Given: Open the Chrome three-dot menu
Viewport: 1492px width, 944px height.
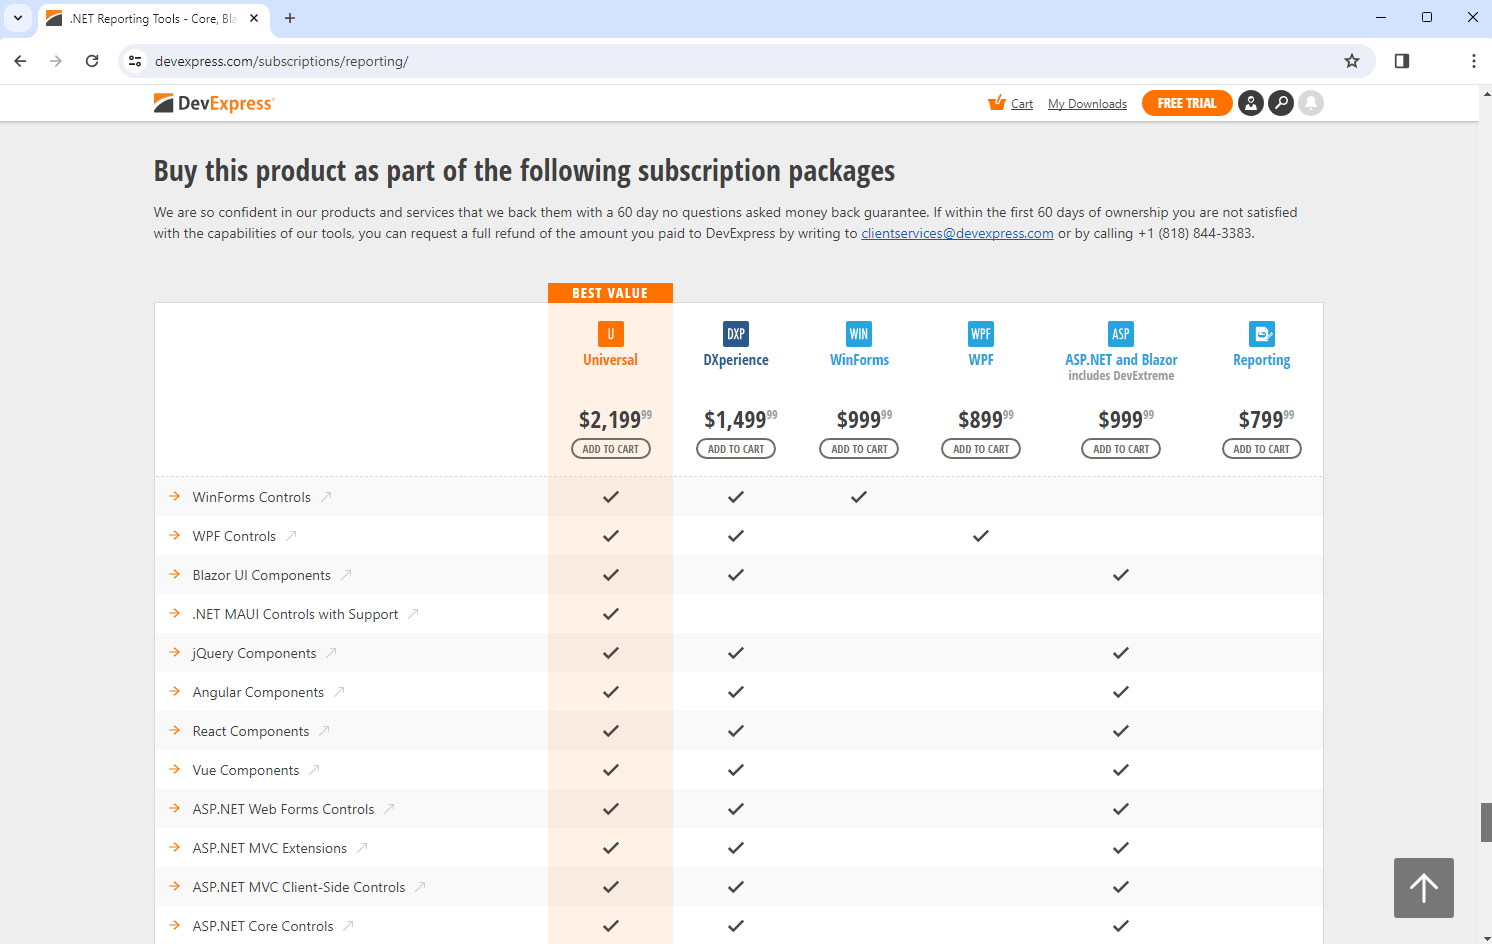Looking at the screenshot, I should point(1474,61).
